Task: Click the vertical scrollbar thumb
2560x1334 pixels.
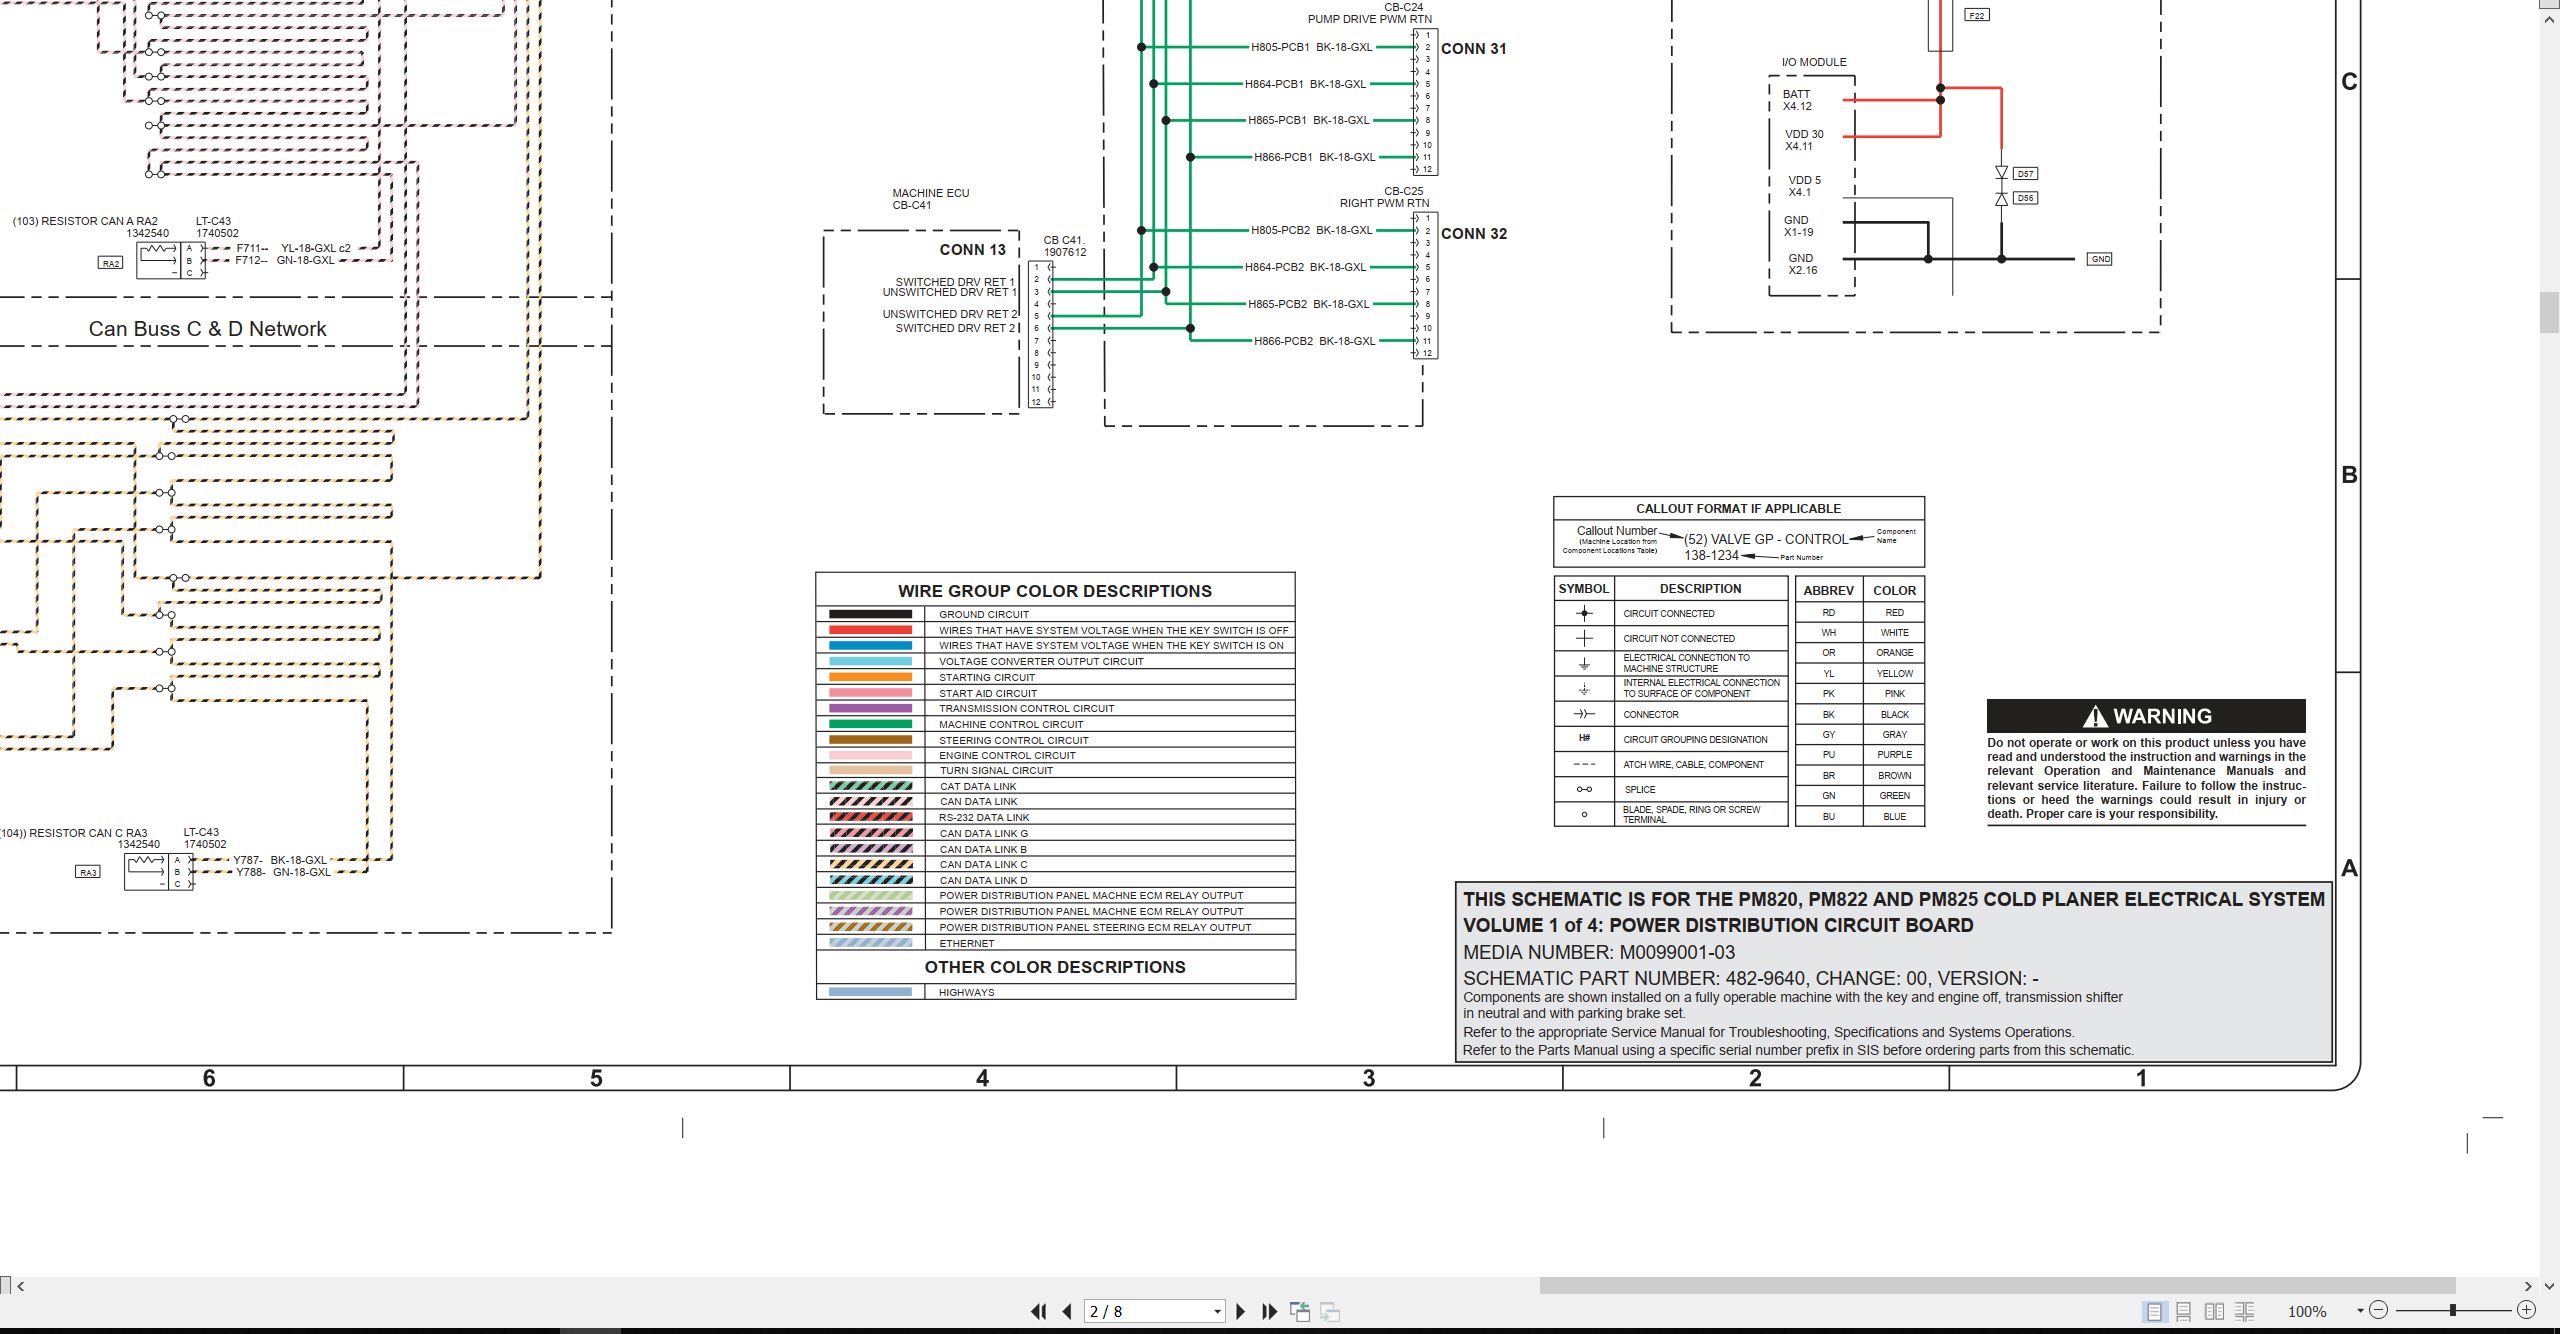Action: 2550,312
